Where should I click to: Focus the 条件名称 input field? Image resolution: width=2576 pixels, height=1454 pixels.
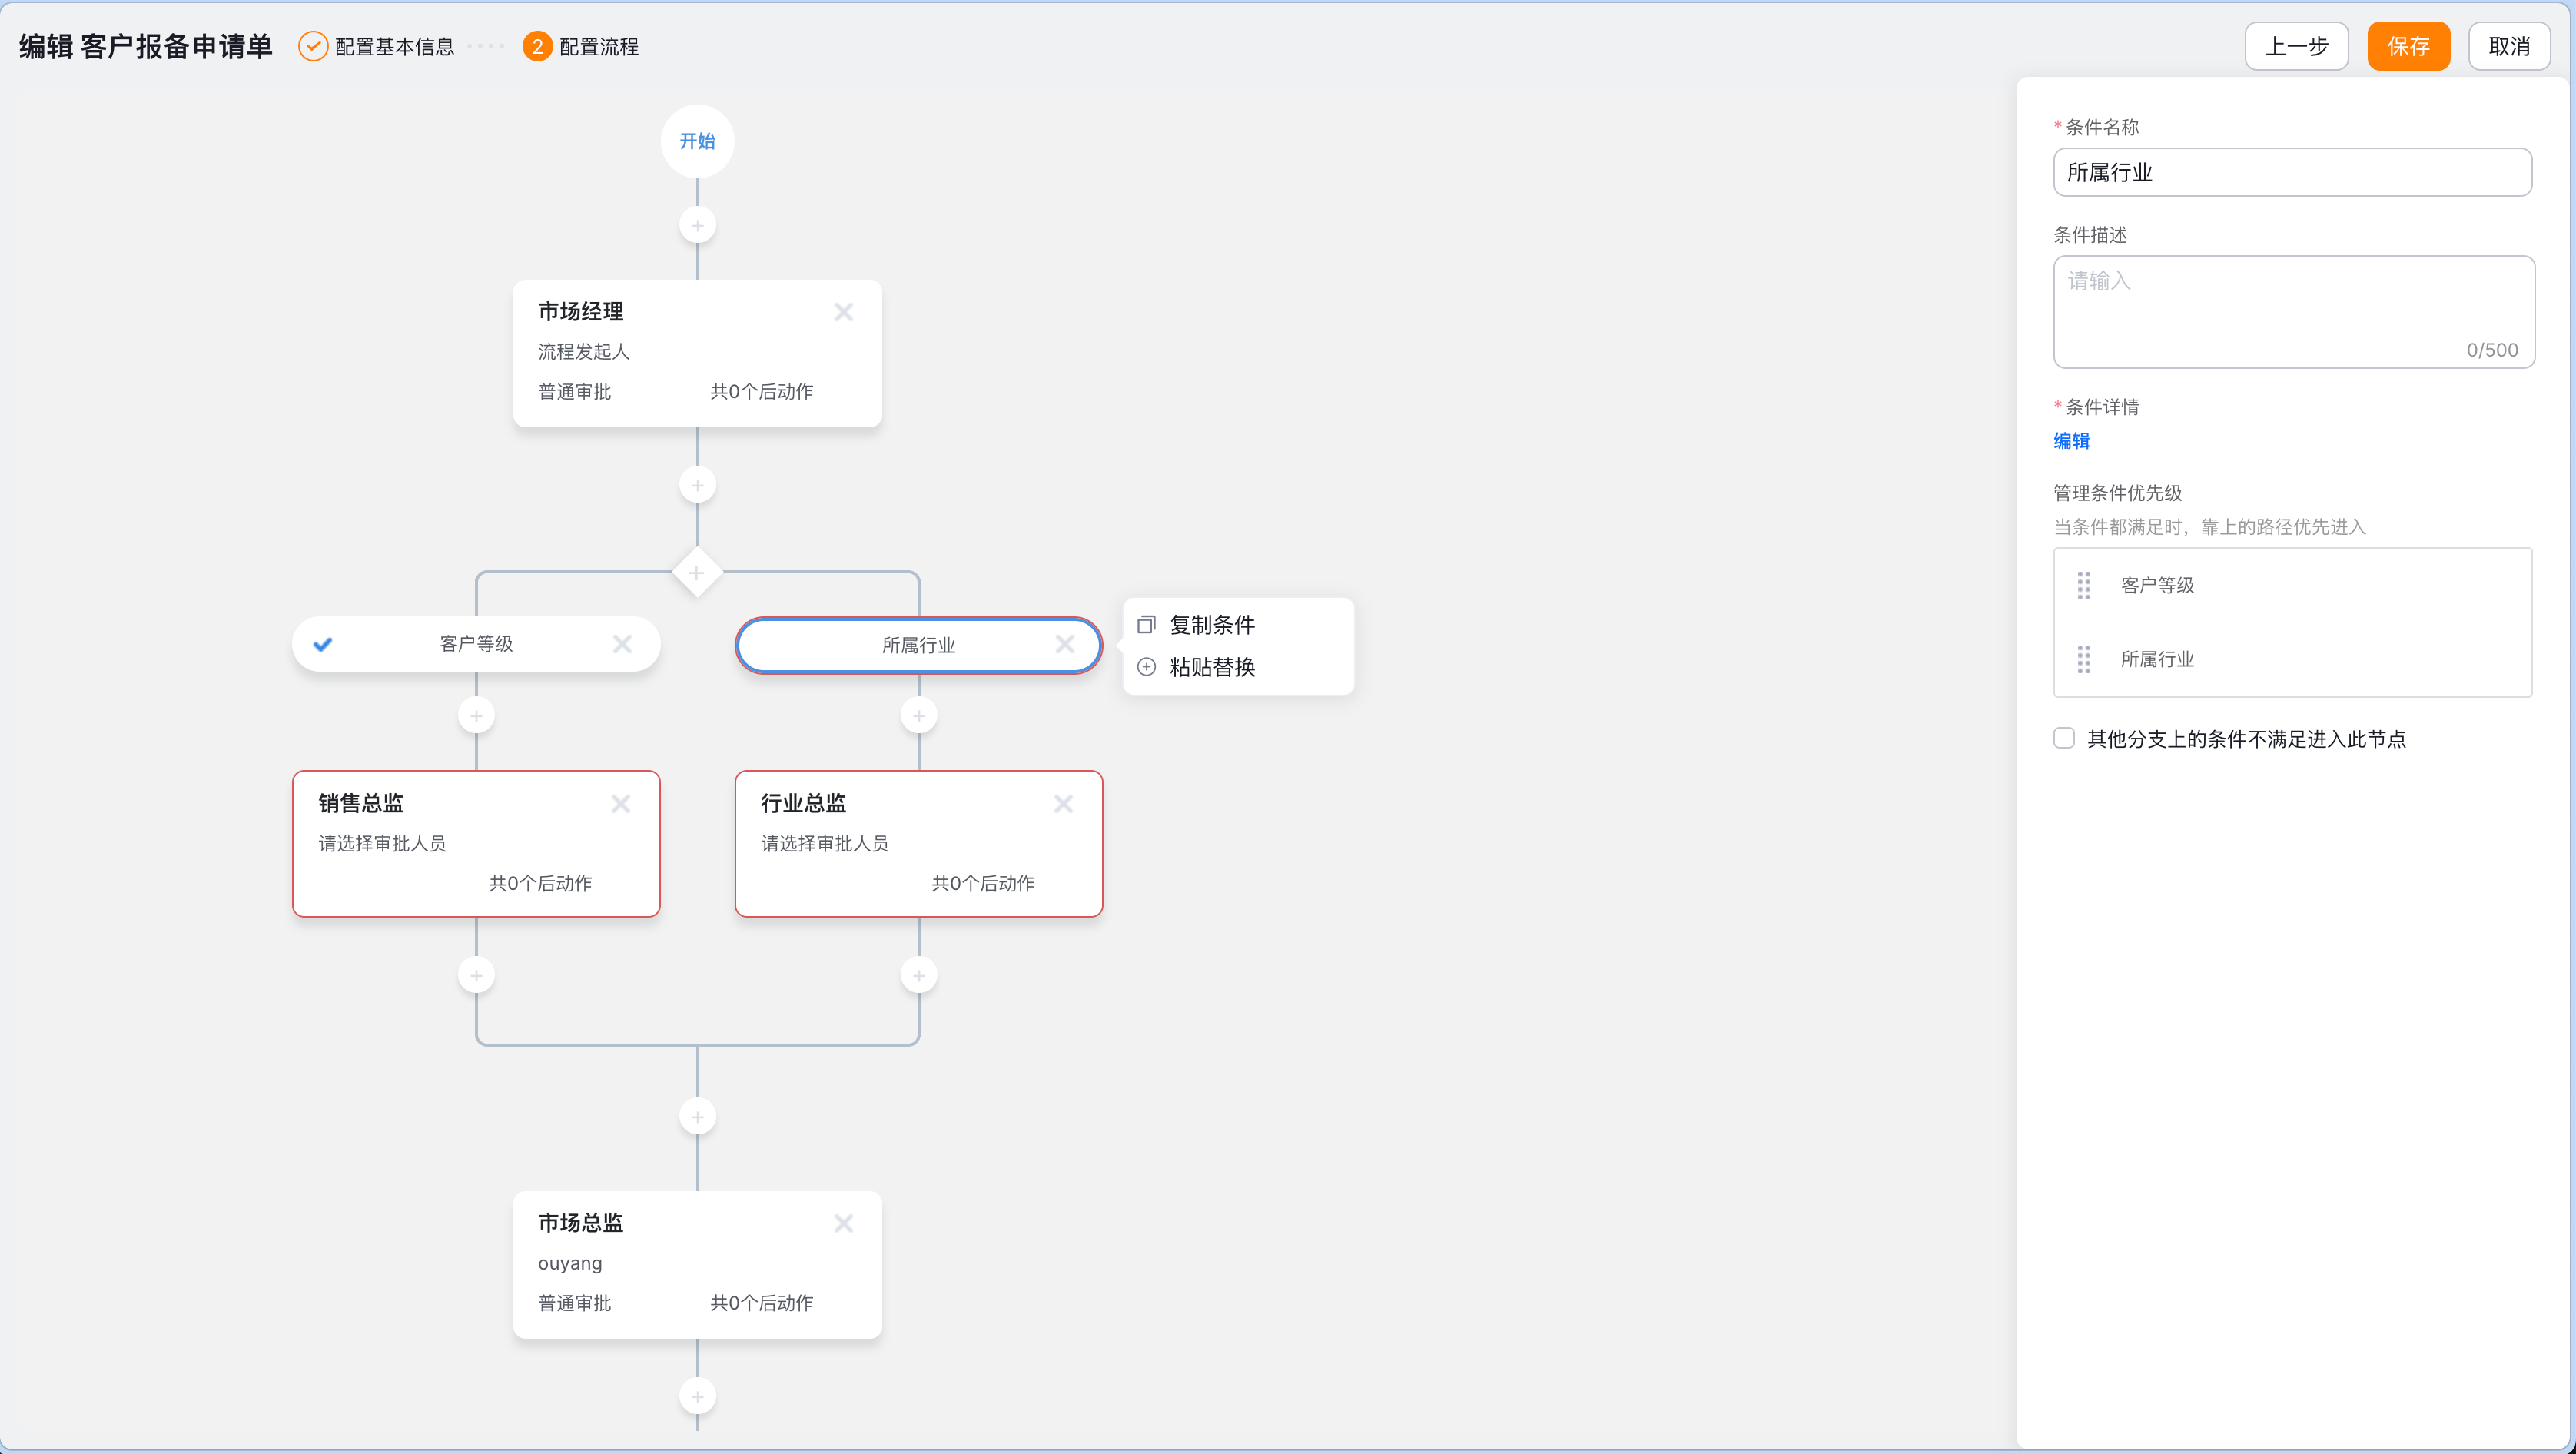2291,172
